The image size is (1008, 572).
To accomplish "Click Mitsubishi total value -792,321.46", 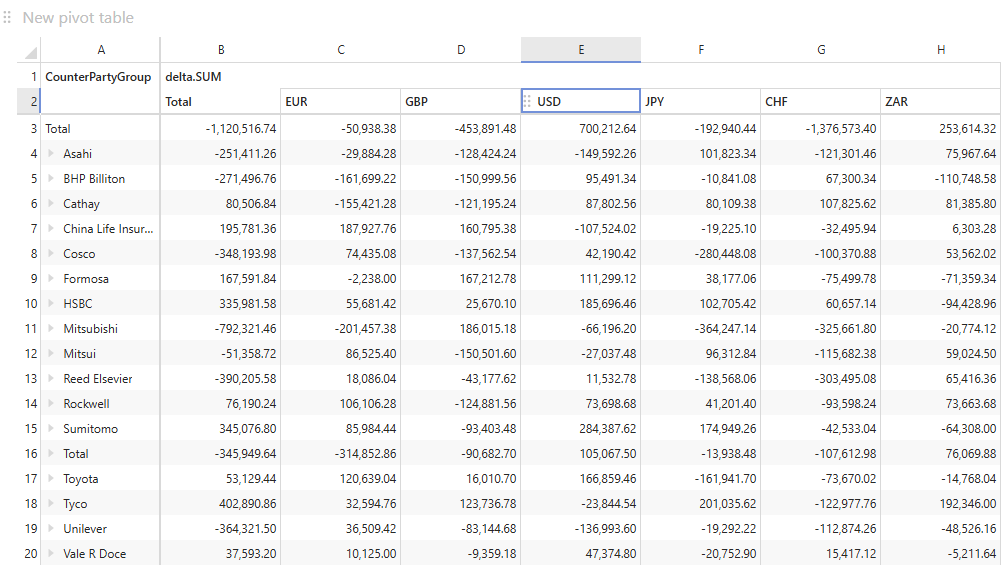I will coord(246,328).
